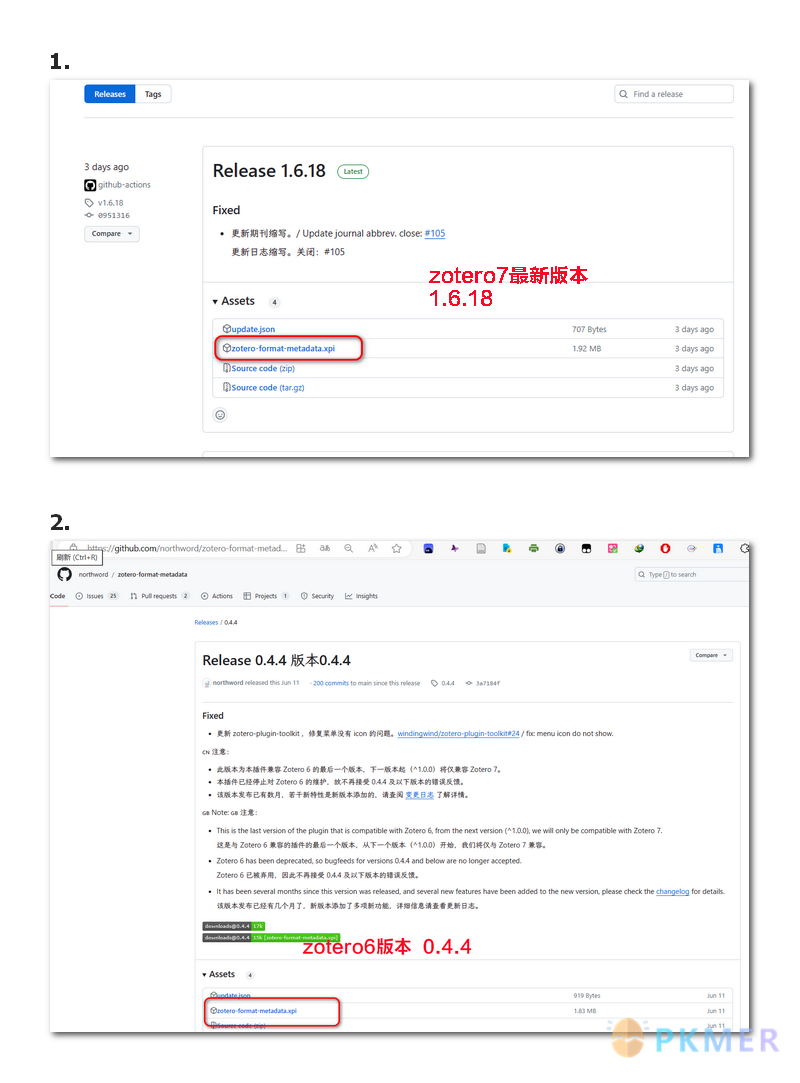Click the split screen icon in address bar
Image resolution: width=800 pixels, height=1083 pixels.
301,548
